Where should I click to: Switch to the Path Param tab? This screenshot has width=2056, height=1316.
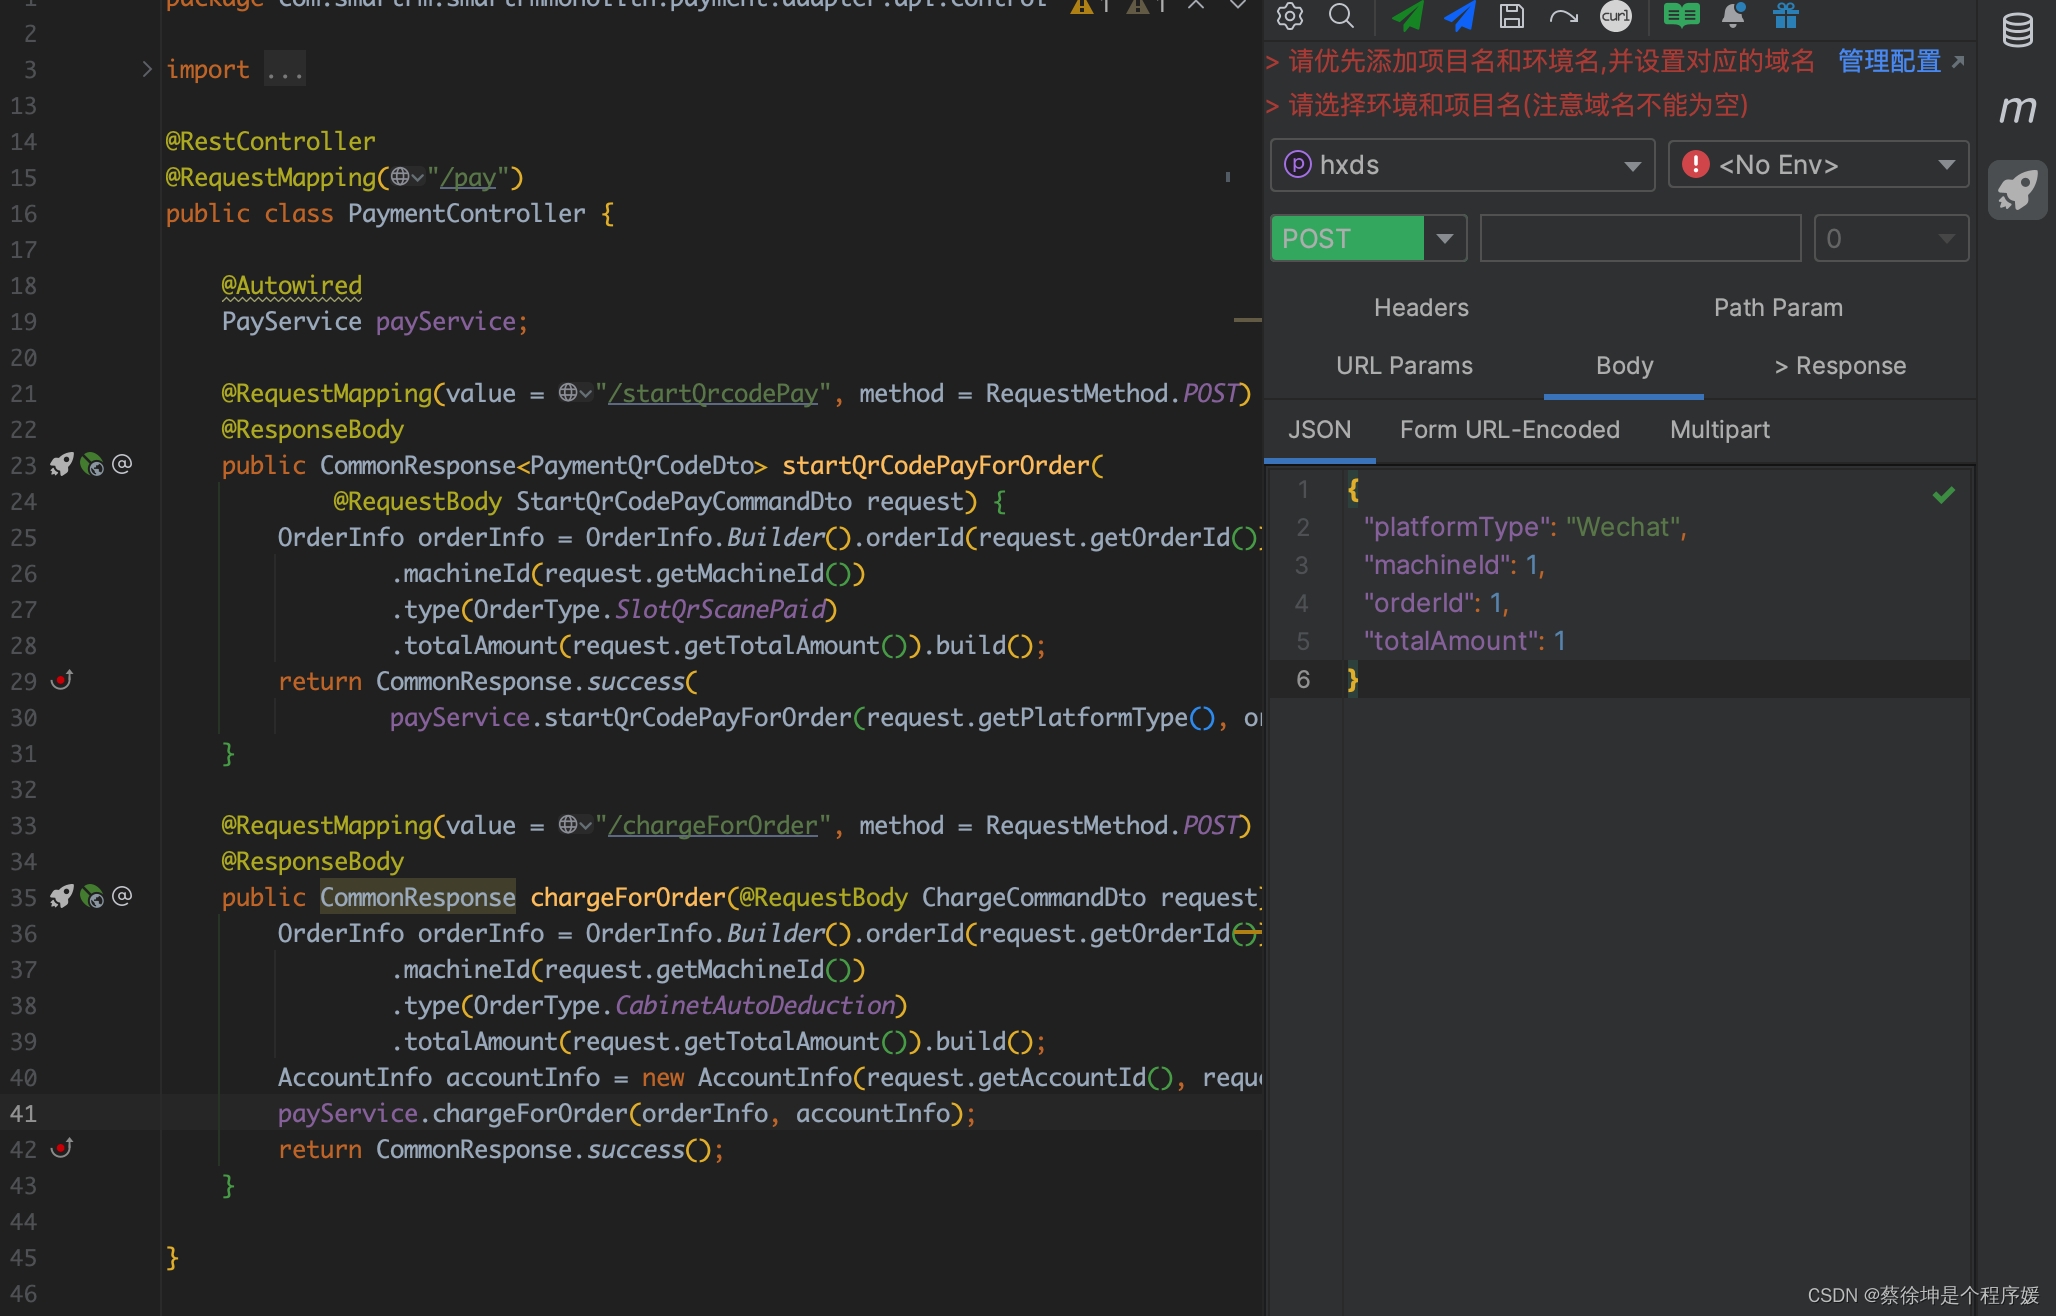click(x=1778, y=307)
